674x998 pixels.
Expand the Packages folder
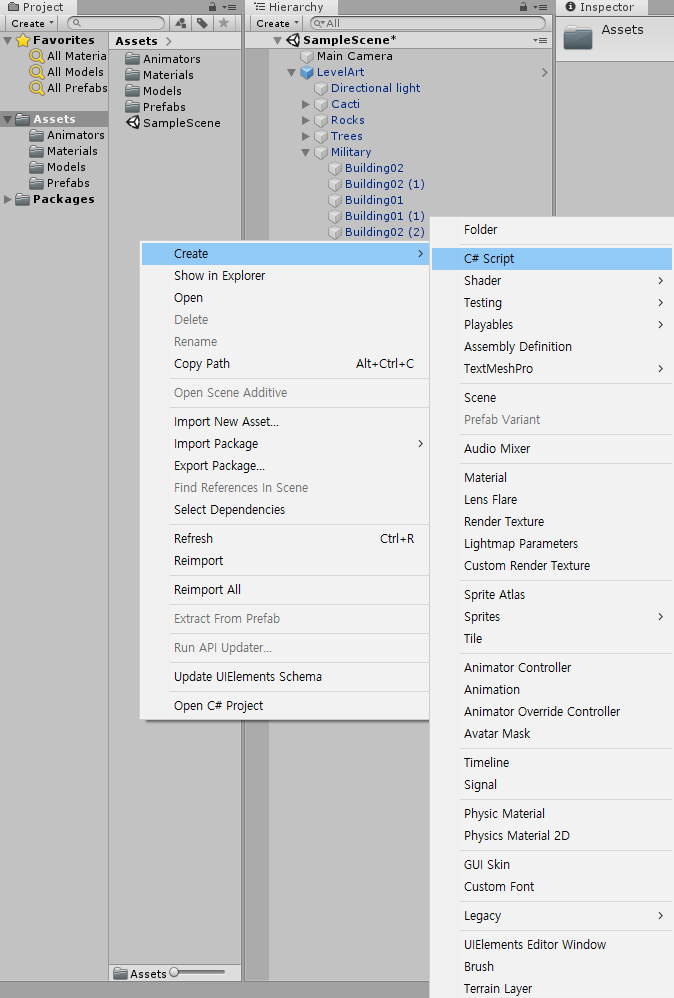click(x=8, y=199)
